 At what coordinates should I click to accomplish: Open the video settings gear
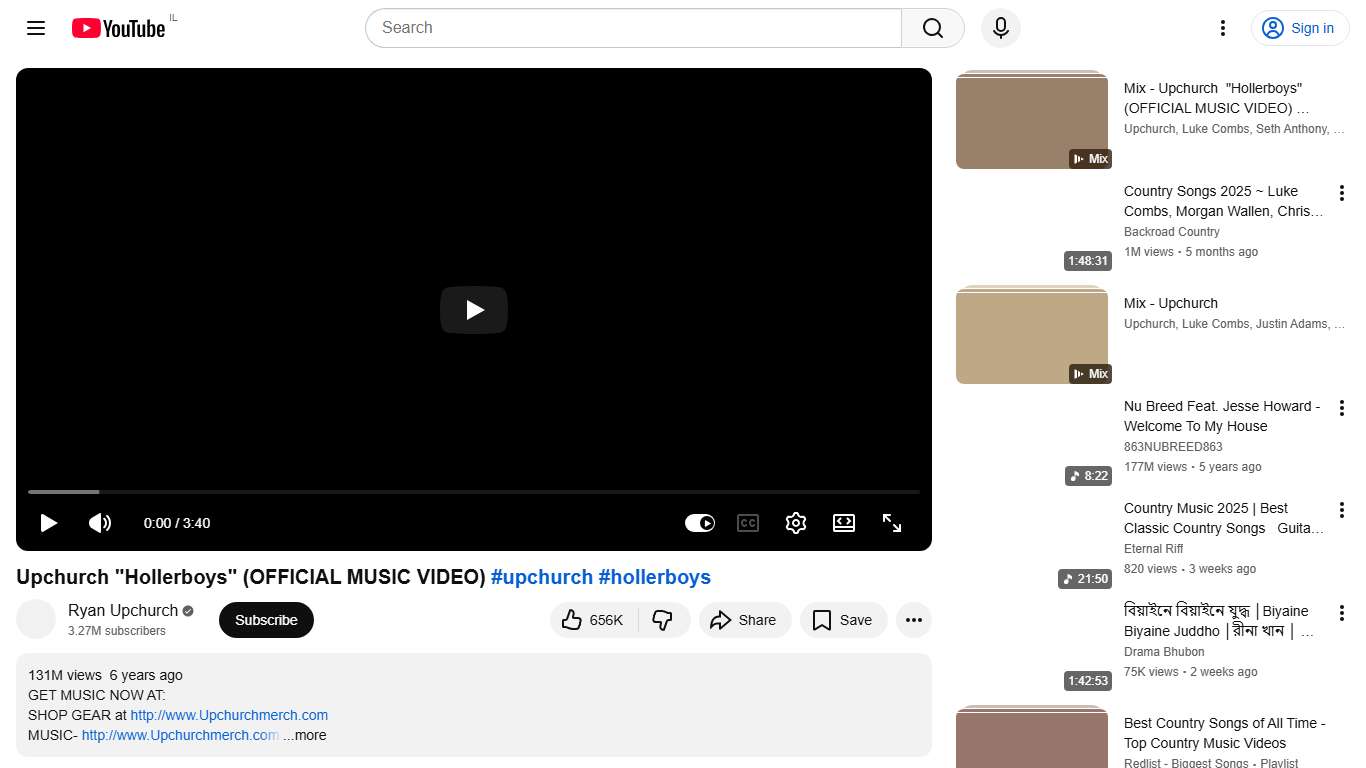pos(795,522)
